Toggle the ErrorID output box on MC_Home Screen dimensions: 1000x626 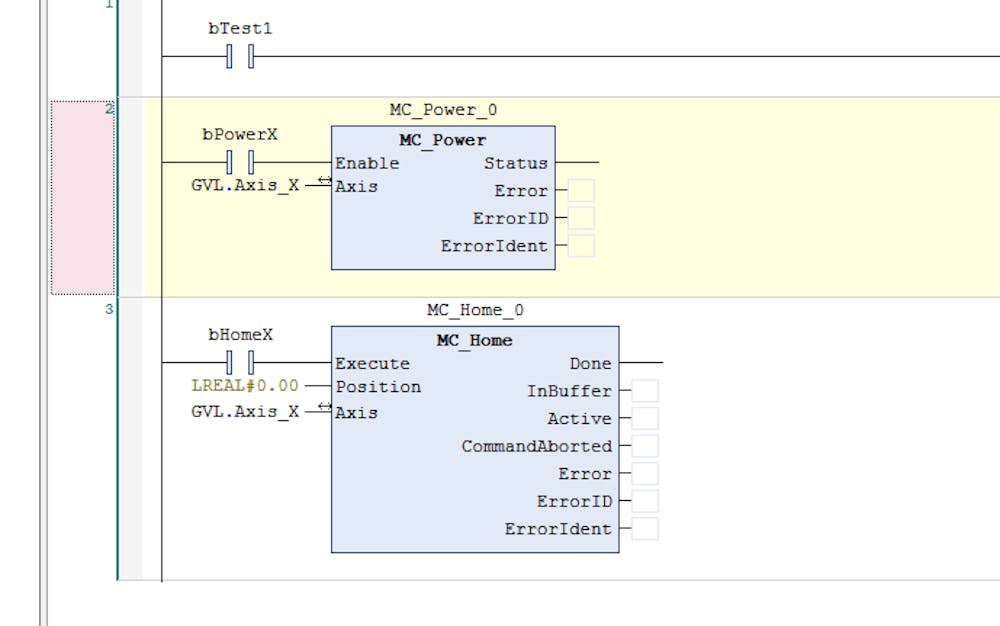pyautogui.click(x=645, y=501)
